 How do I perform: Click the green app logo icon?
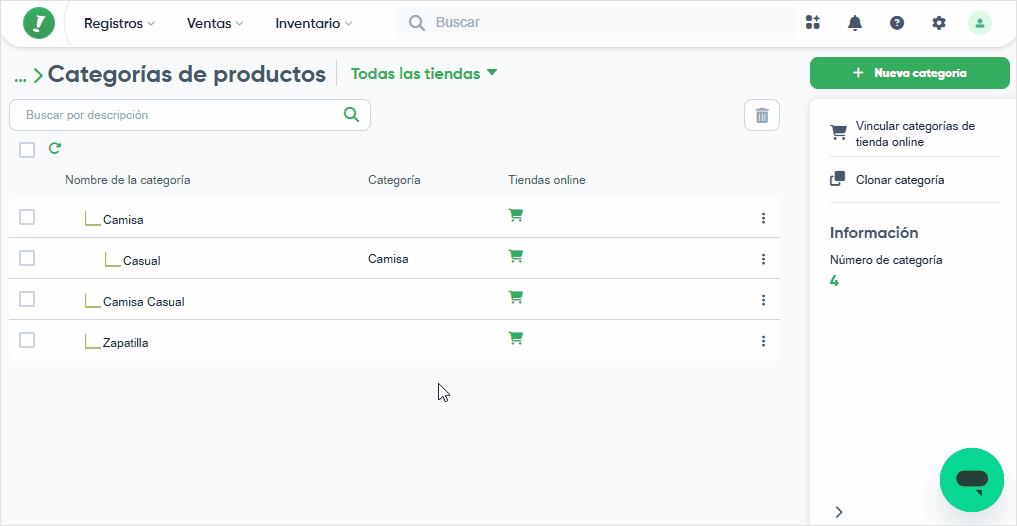39,23
